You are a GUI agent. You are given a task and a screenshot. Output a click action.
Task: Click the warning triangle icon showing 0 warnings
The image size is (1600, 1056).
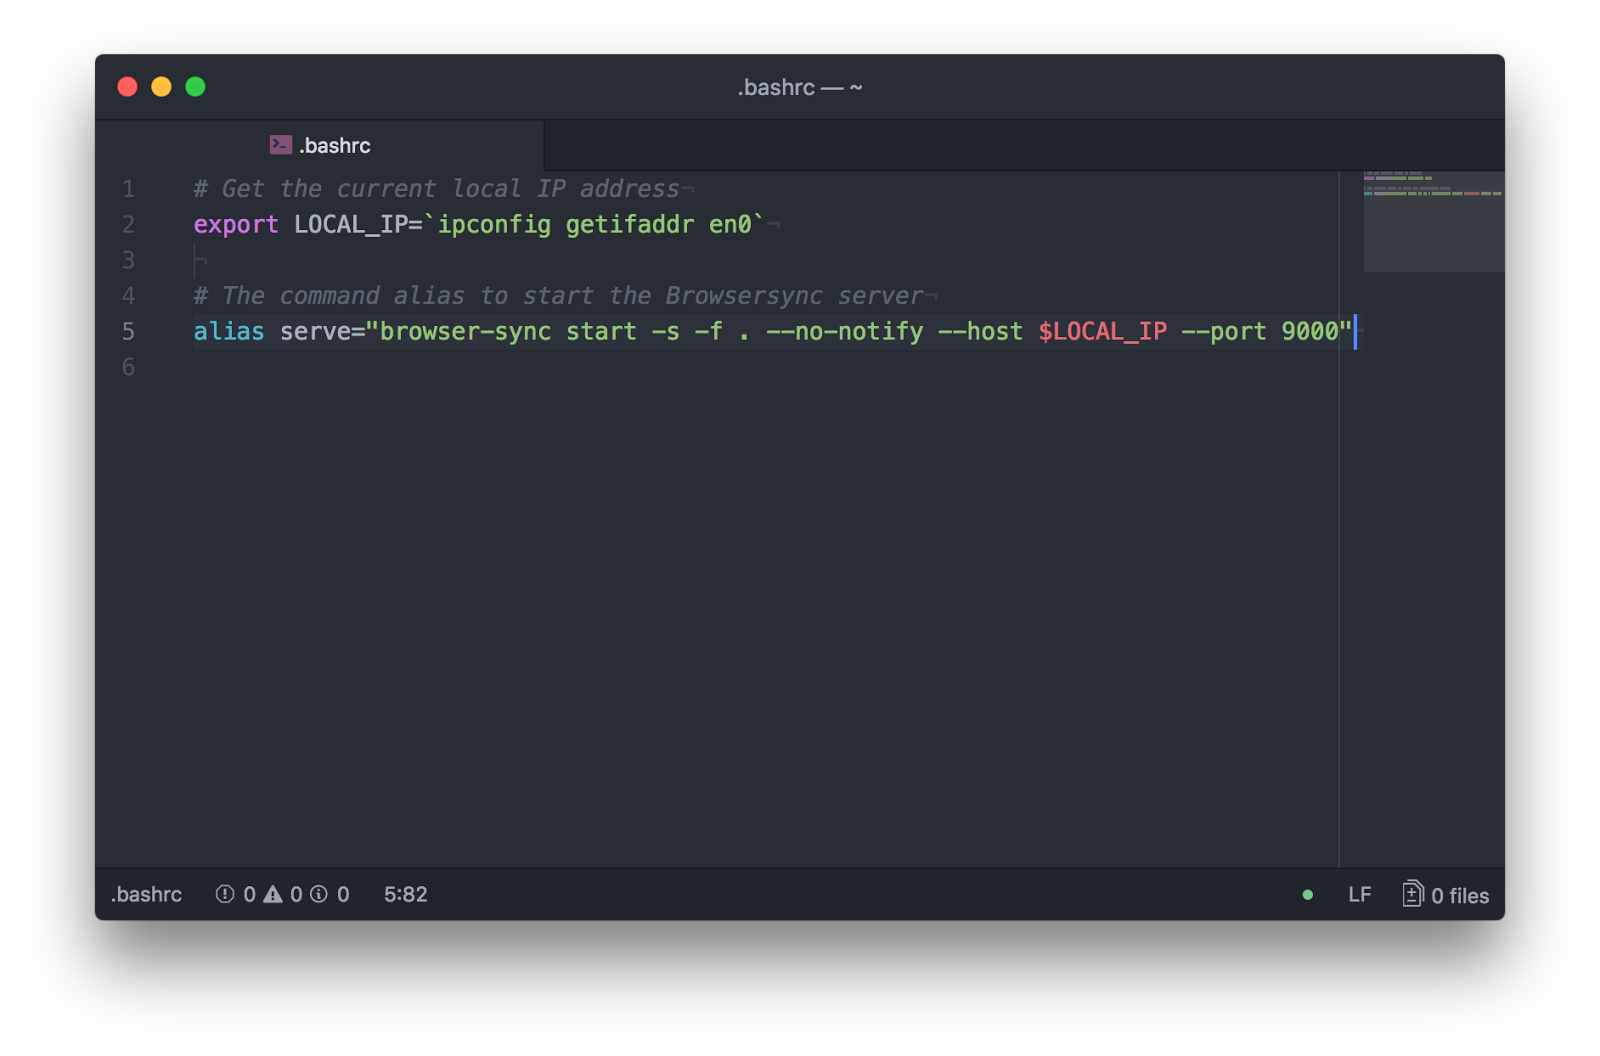click(x=274, y=894)
